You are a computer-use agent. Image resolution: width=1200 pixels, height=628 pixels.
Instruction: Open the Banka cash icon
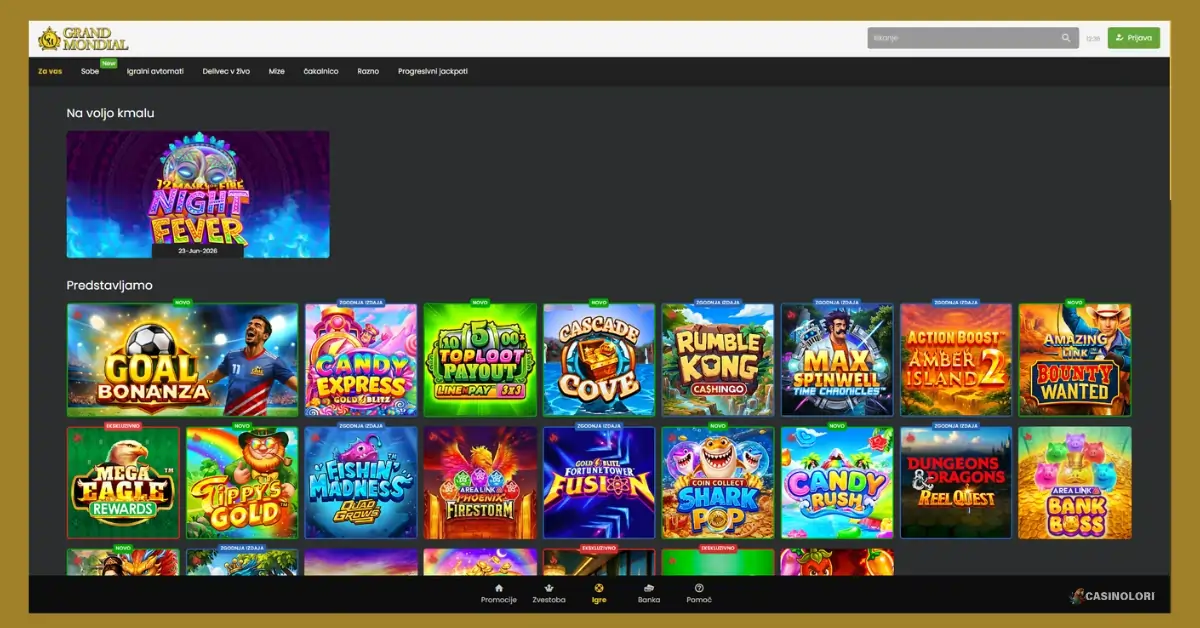click(649, 588)
